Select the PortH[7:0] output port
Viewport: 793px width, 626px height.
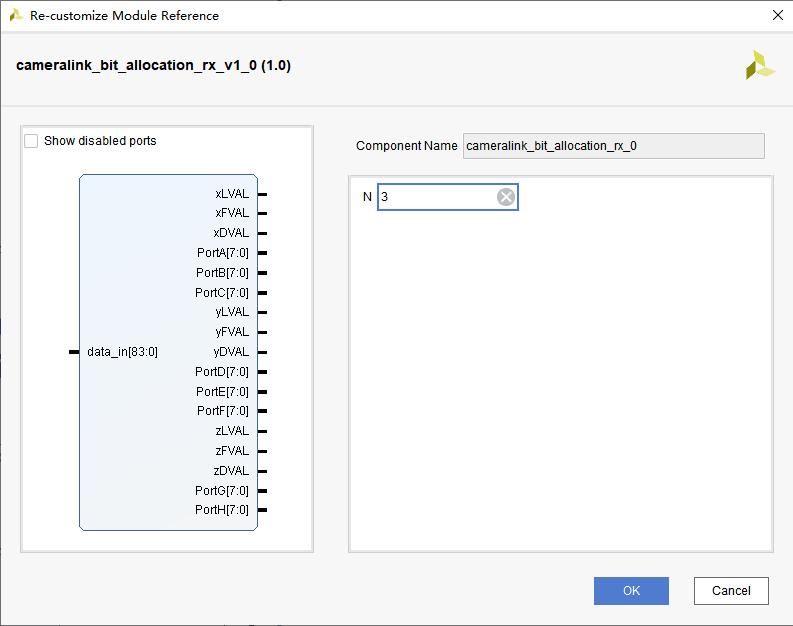(x=222, y=510)
